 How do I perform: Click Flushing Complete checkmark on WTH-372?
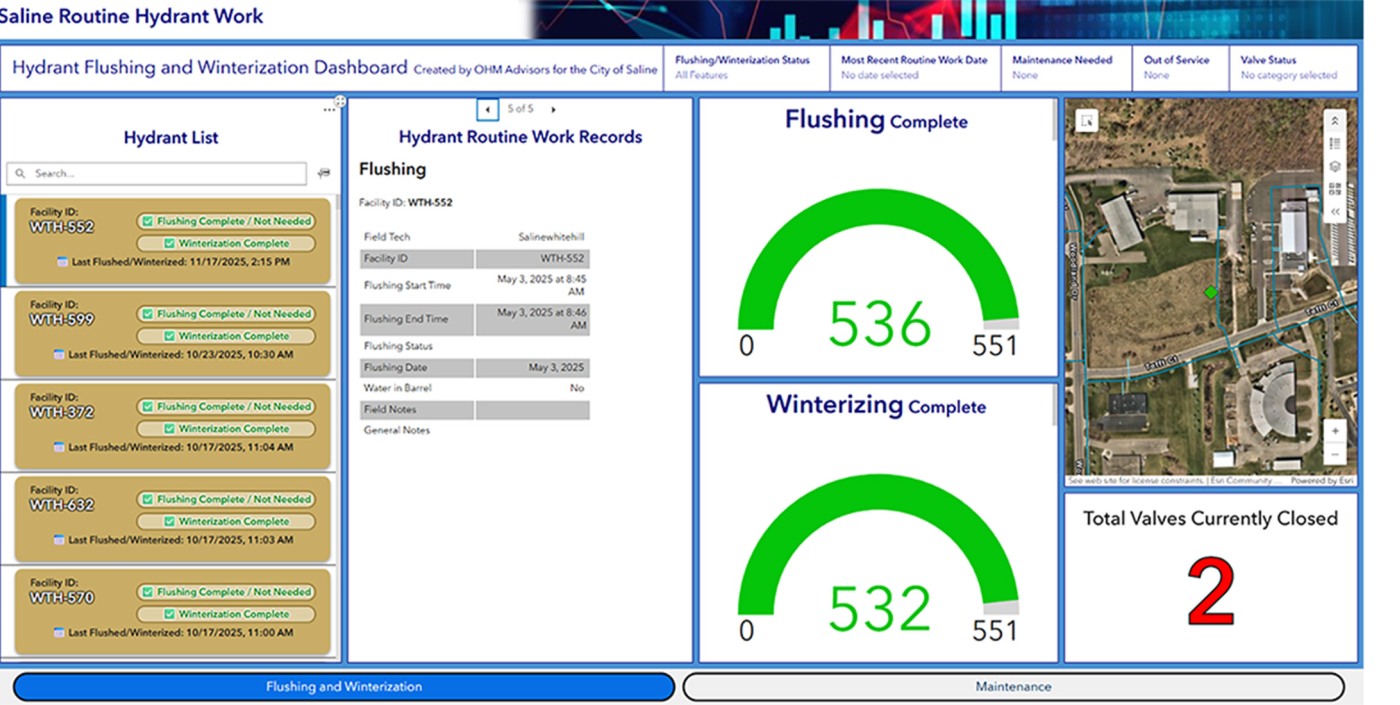pos(147,407)
